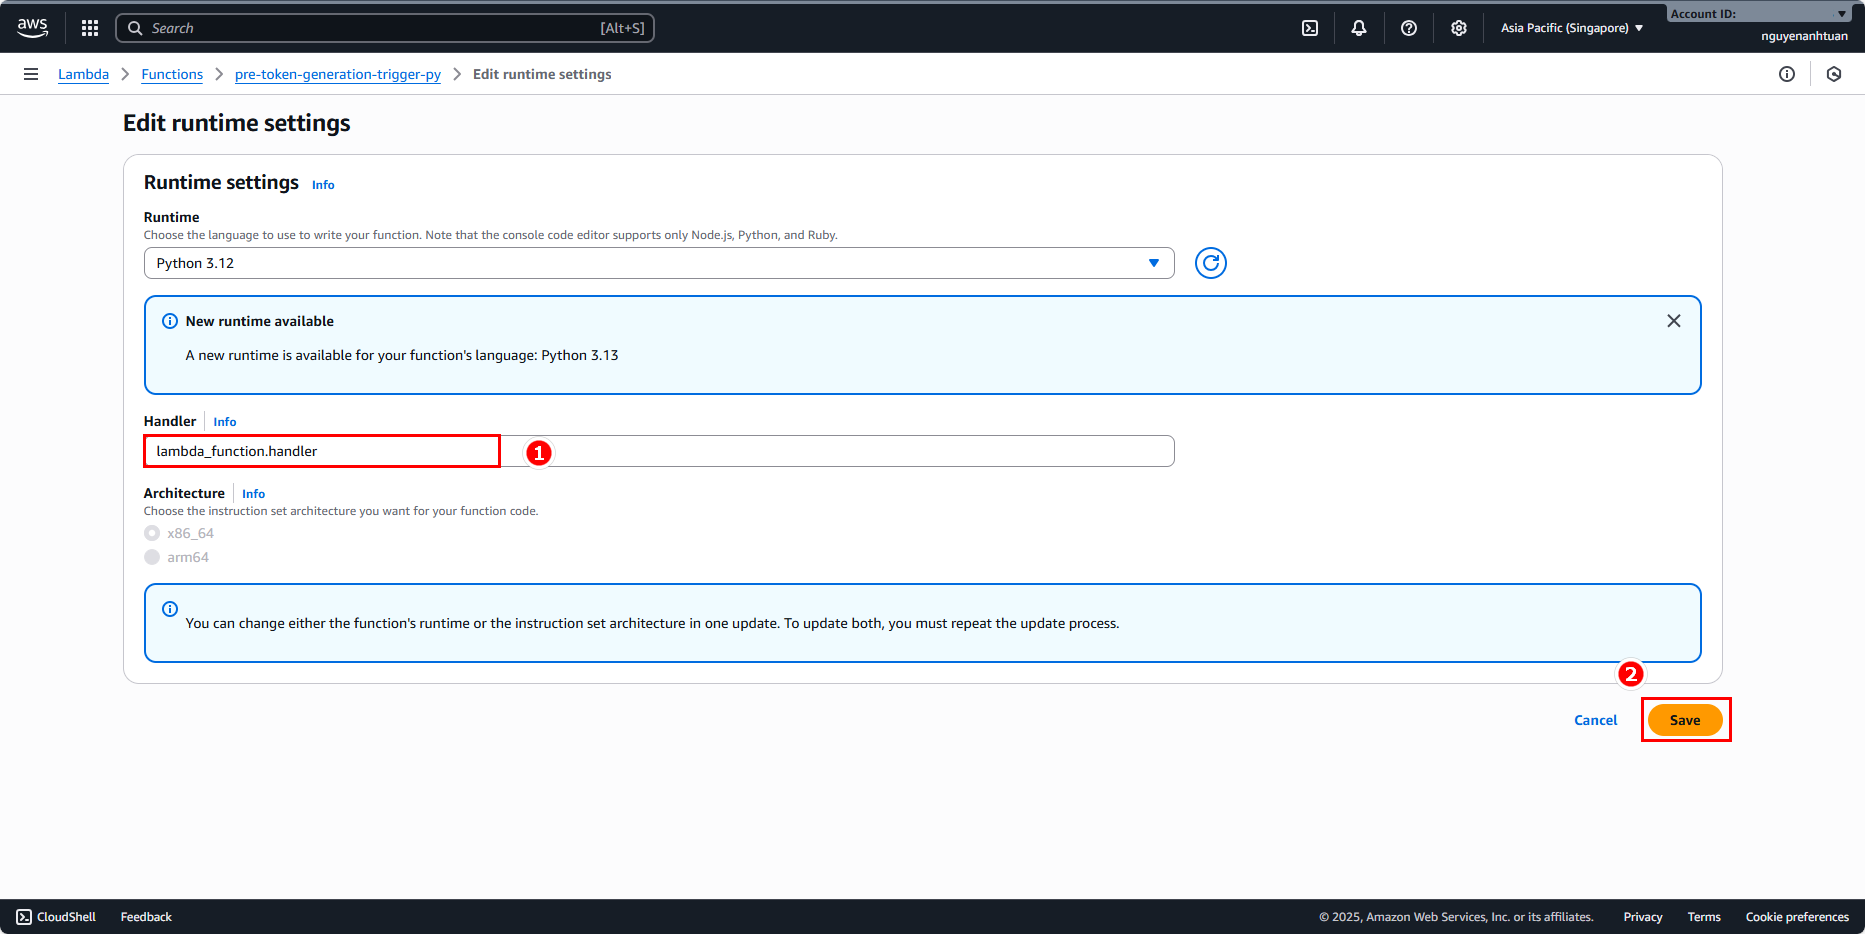The height and width of the screenshot is (934, 1865).
Task: Open CloudShell from the top bar icon
Action: 1310,28
